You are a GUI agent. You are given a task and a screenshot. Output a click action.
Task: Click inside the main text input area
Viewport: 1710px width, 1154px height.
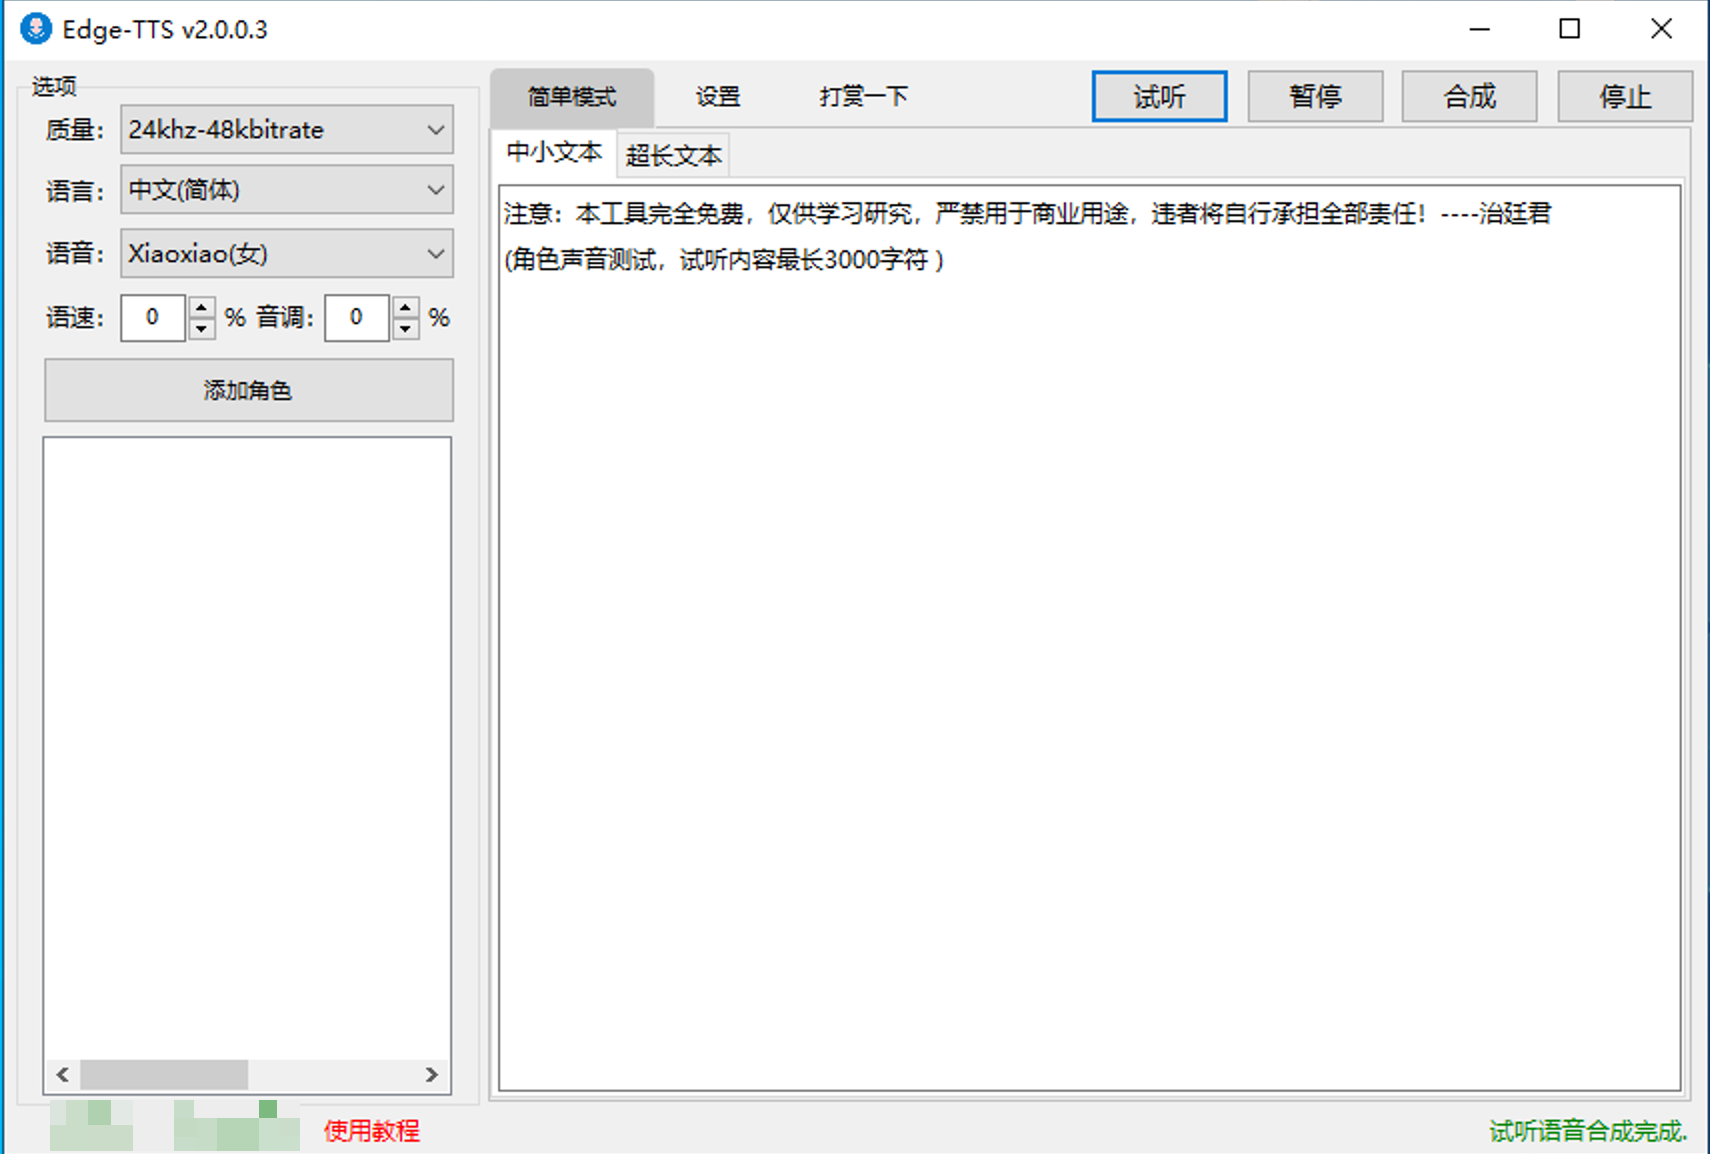click(1090, 638)
